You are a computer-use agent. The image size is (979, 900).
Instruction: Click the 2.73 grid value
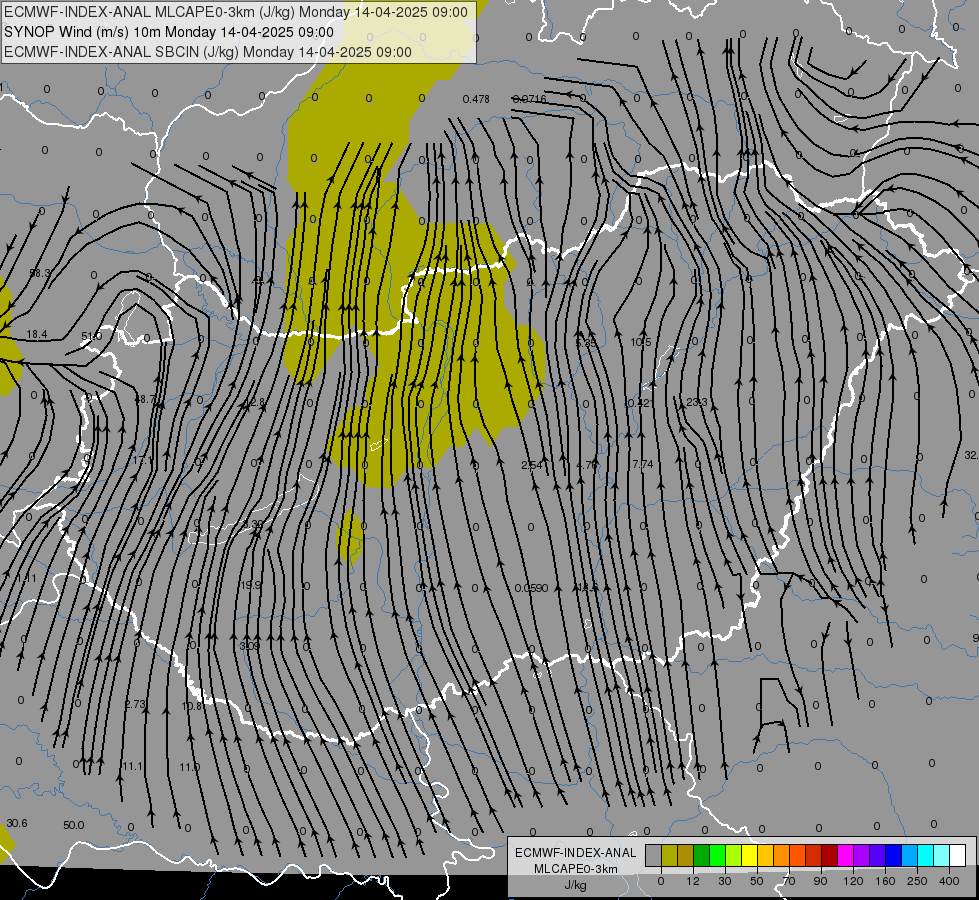(x=135, y=705)
